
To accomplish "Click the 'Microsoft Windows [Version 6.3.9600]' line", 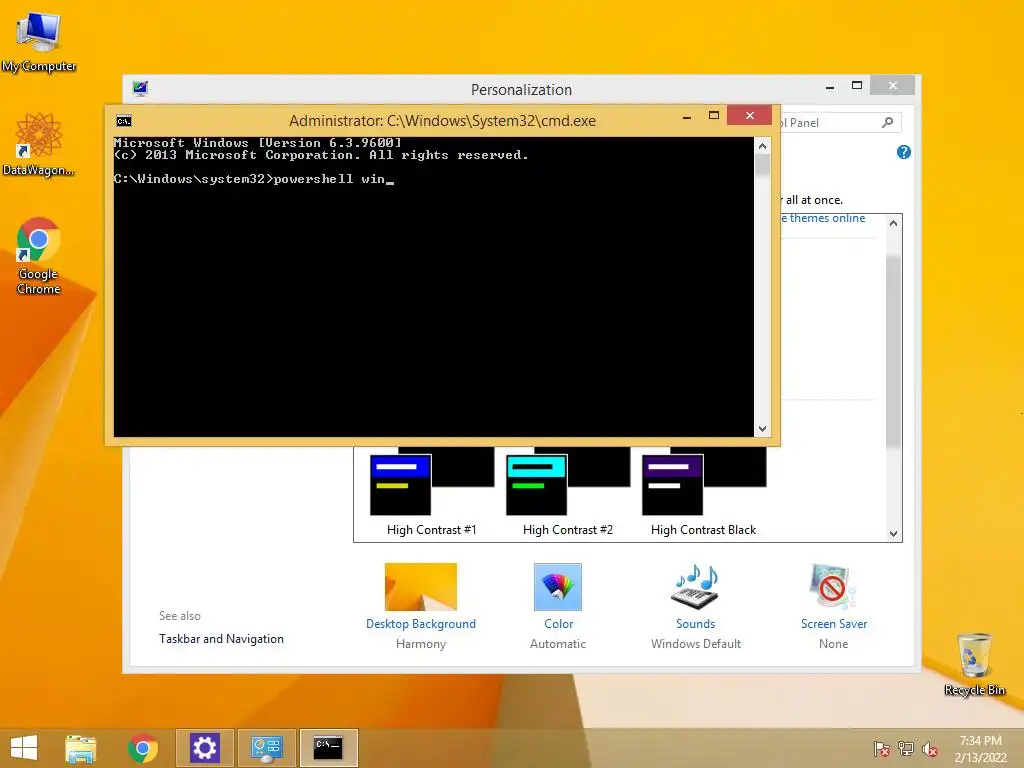I will coord(257,142).
